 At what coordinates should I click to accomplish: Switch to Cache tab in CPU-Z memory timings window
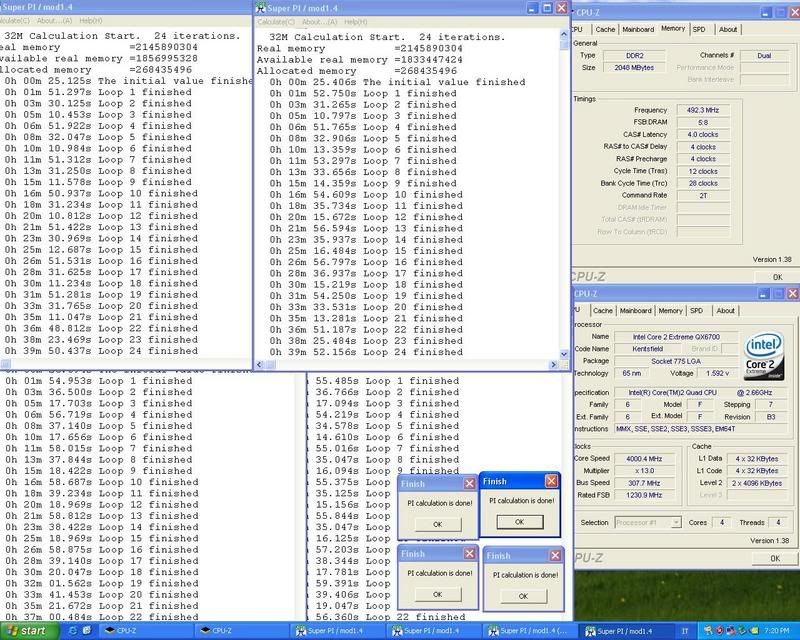pos(605,30)
